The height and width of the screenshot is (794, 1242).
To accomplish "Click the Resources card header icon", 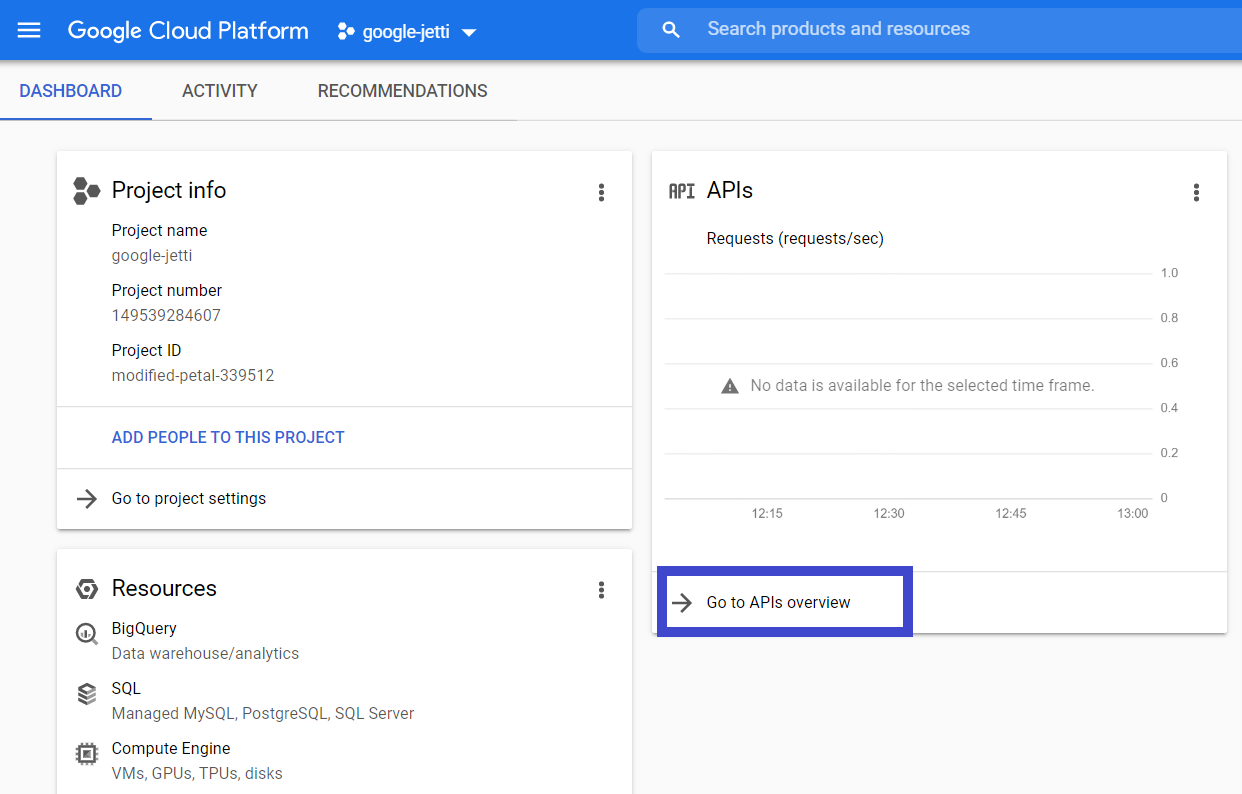I will [x=87, y=589].
